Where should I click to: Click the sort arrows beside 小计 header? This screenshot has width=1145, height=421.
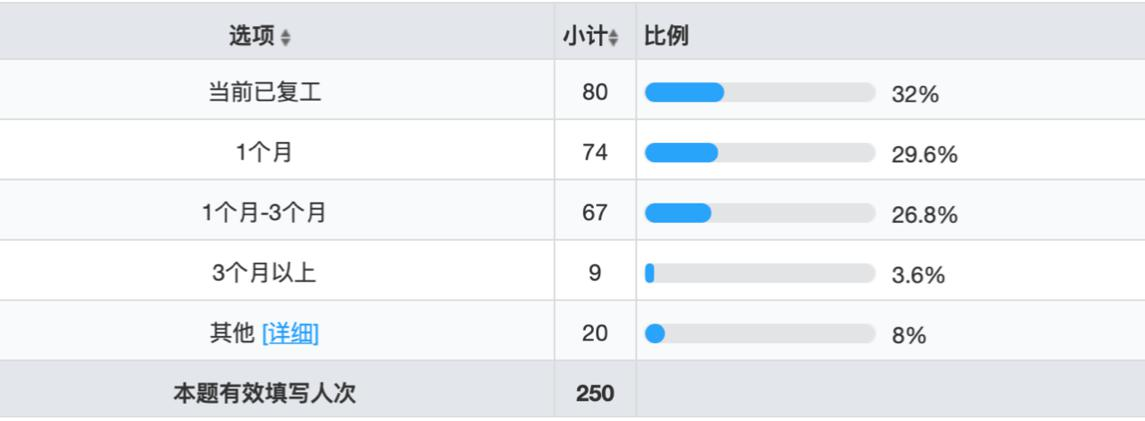[614, 38]
